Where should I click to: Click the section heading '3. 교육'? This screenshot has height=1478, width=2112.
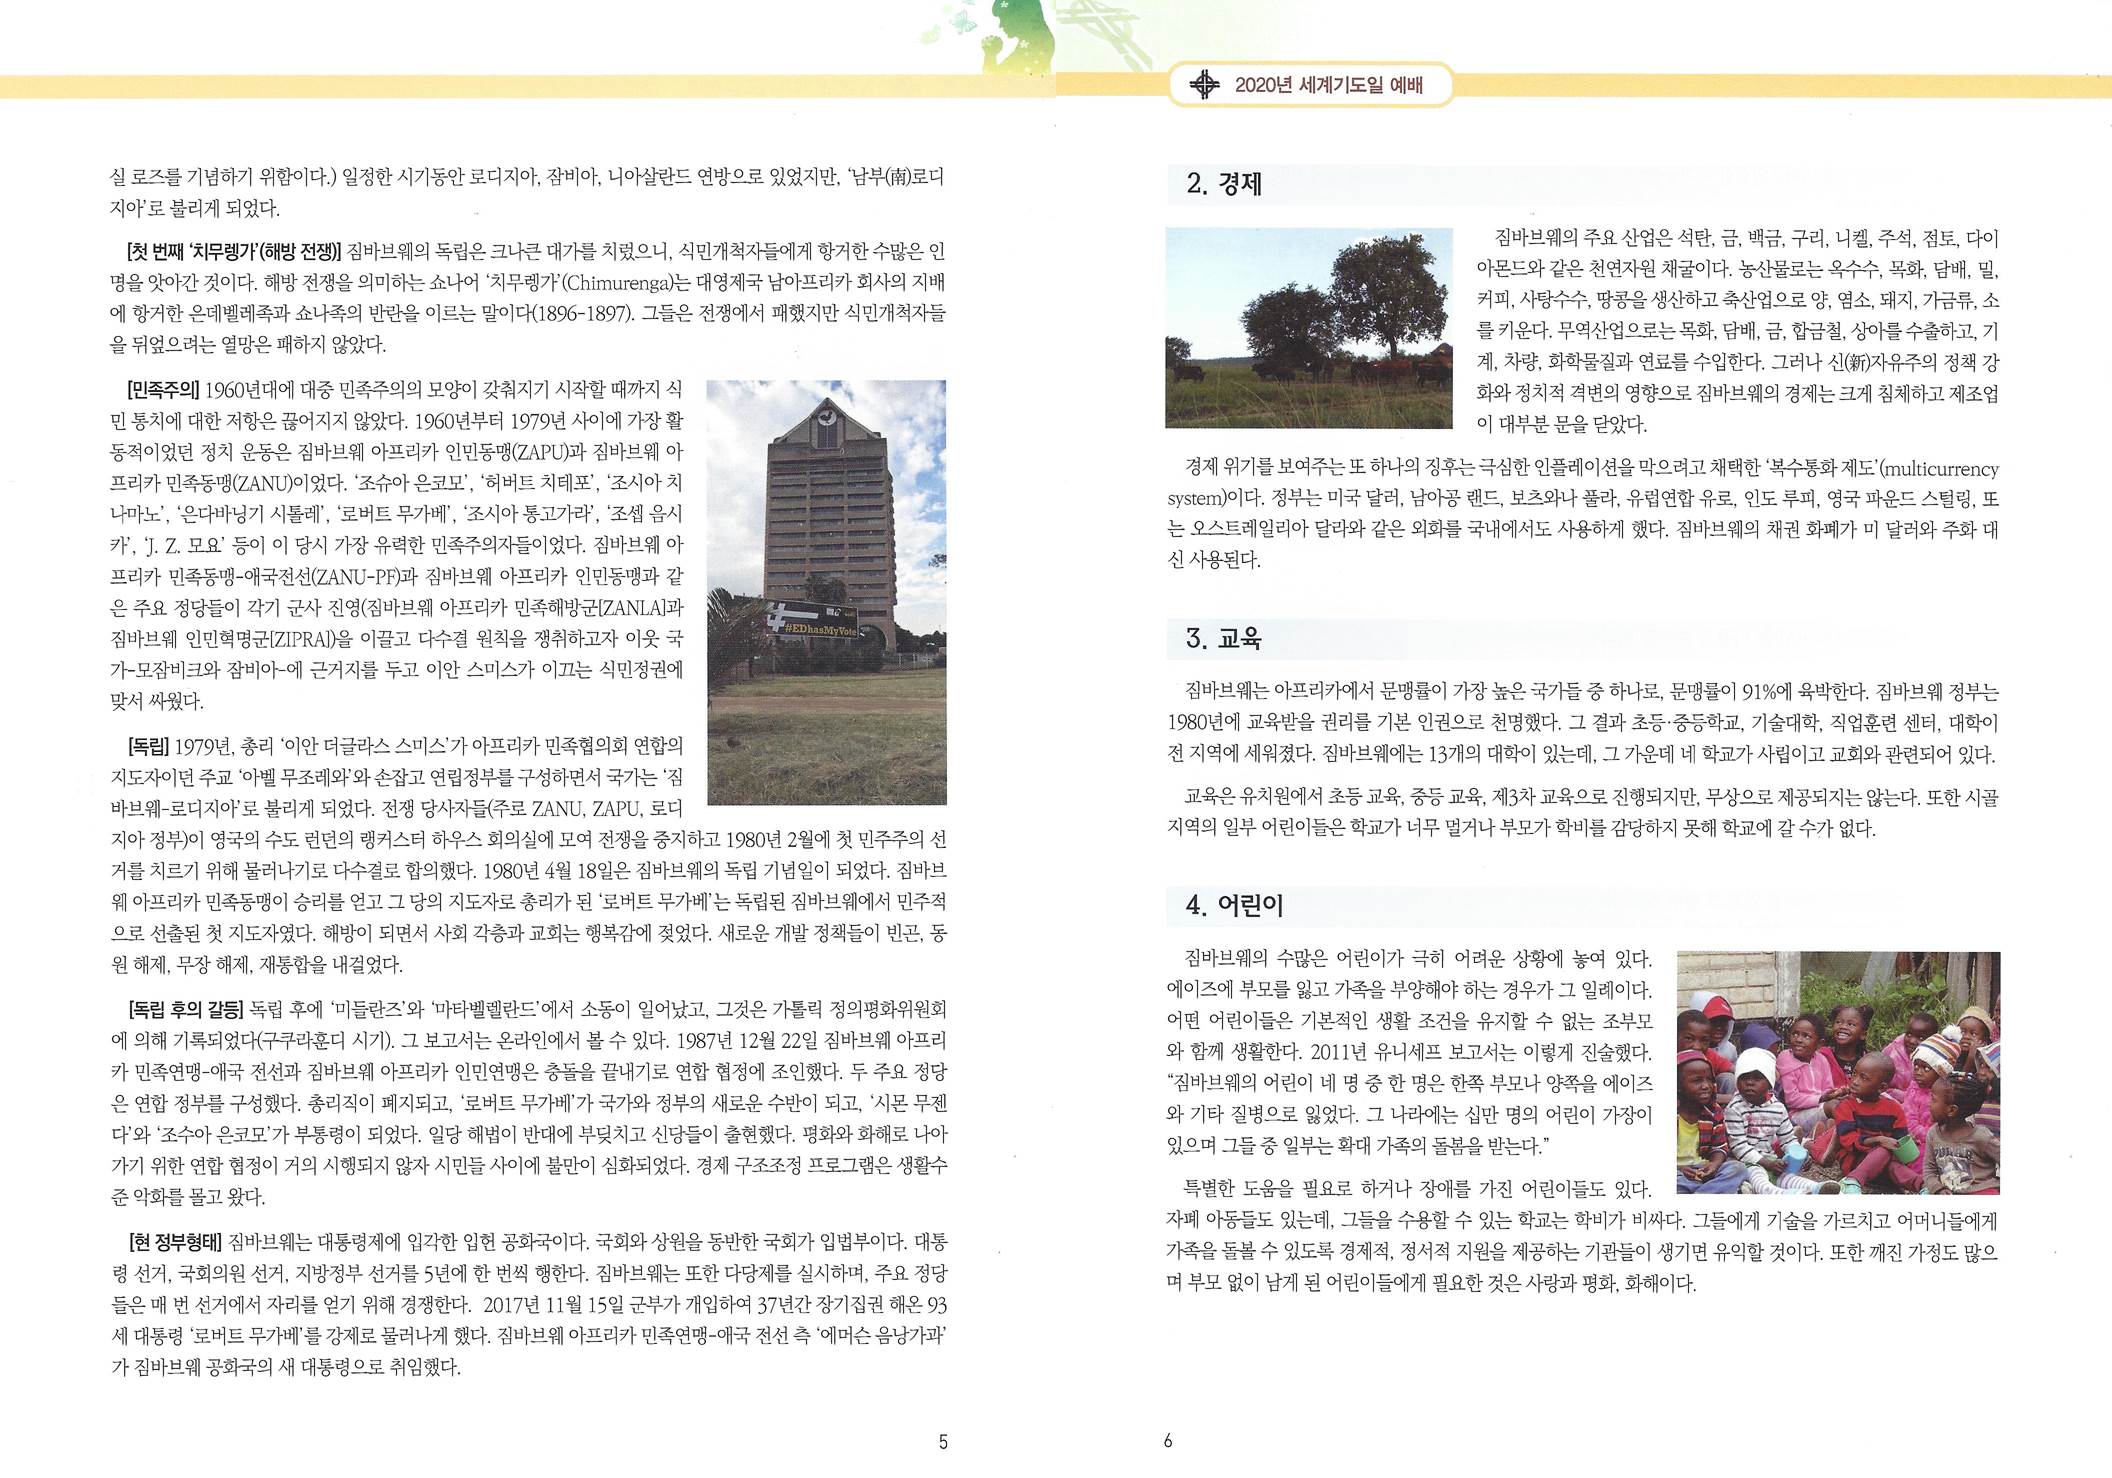point(1224,638)
